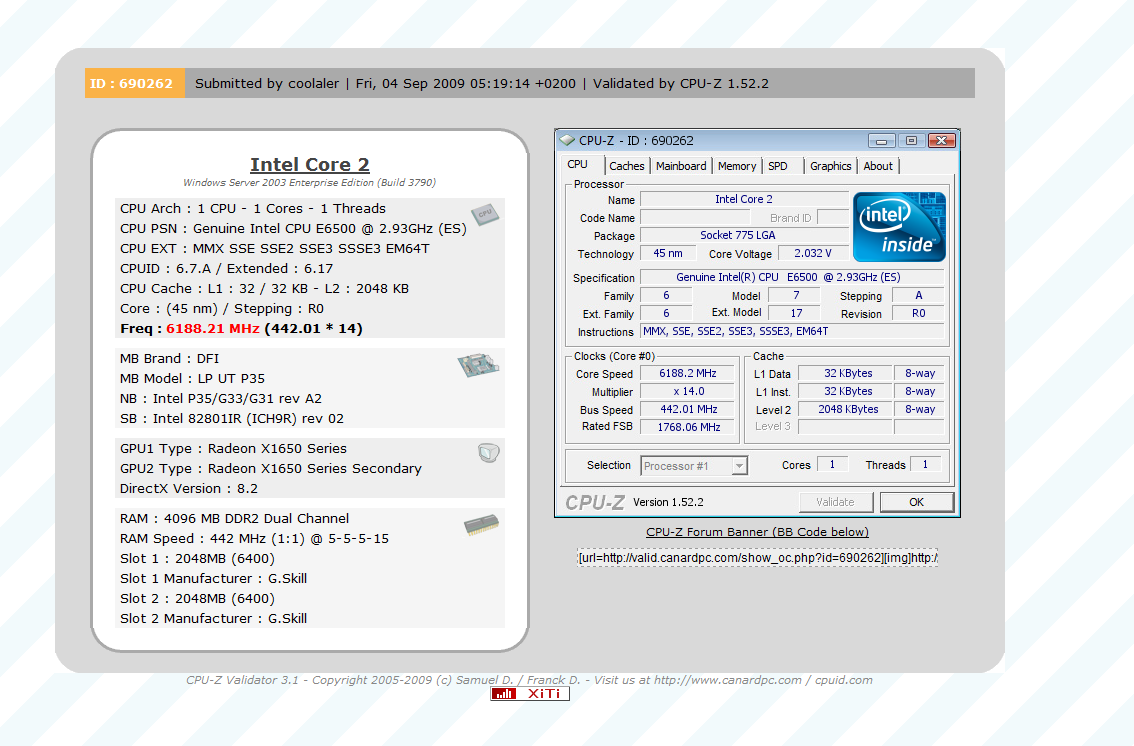Click the CPU chip icon beside CPU Arch
The image size is (1134, 746).
(485, 214)
